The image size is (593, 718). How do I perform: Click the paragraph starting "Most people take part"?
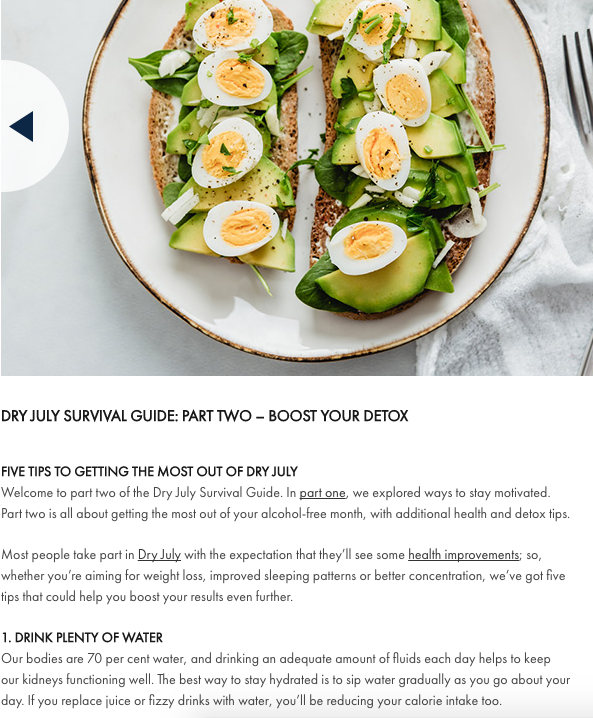(283, 576)
